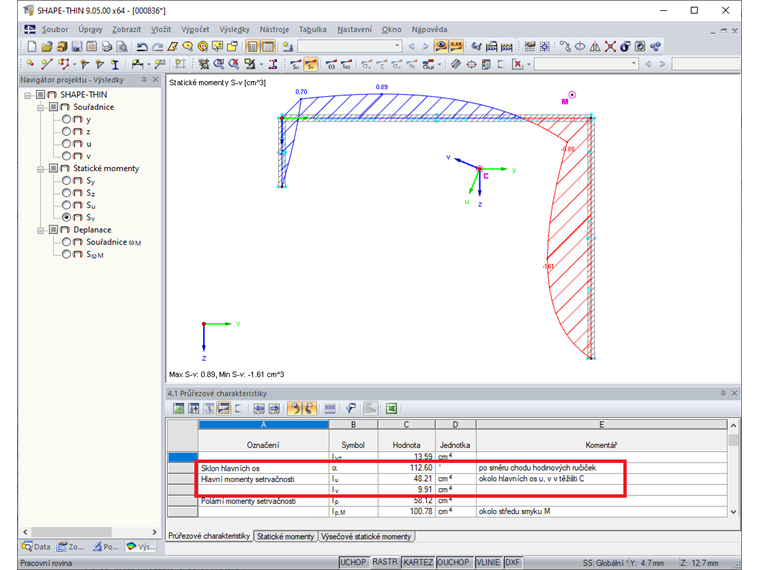Viewport: 760px width, 570px height.
Task: Click the crosshair ellipse toolbar icon
Action: pos(471,64)
